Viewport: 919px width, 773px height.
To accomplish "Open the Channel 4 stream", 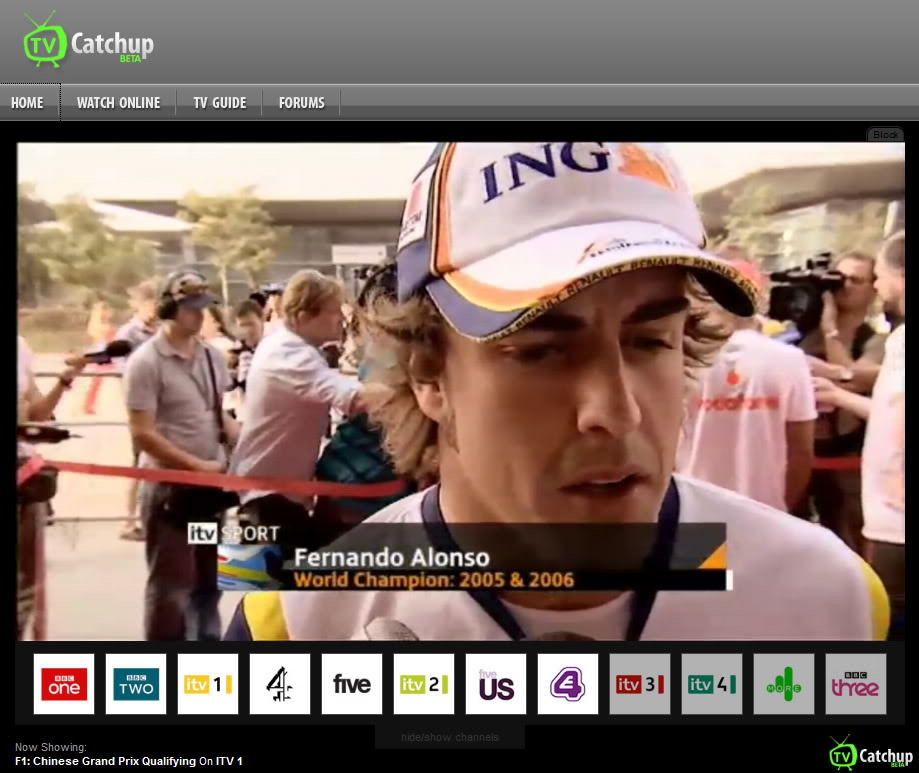I will coord(280,684).
